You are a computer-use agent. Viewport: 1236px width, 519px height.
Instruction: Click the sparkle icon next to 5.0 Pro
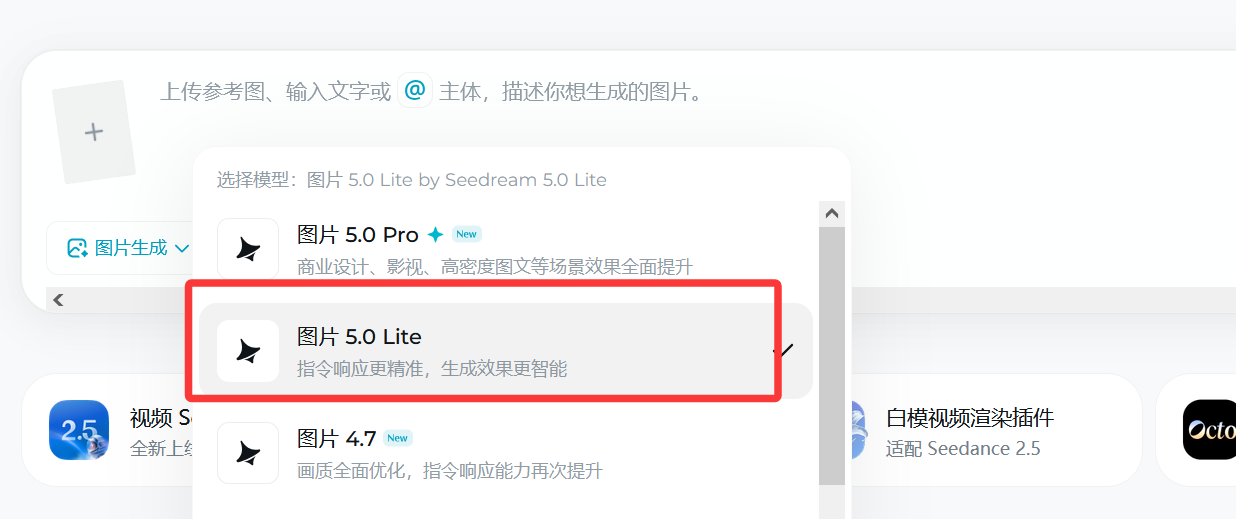[435, 234]
